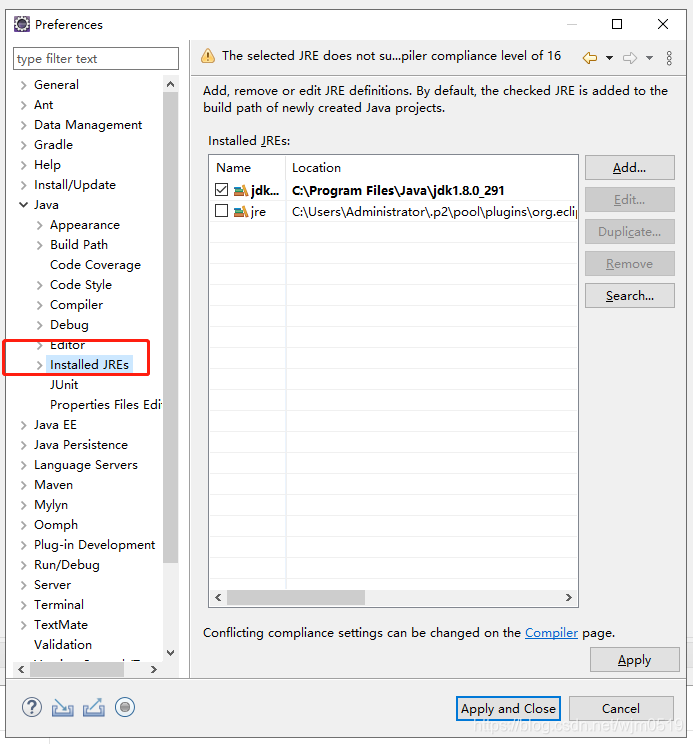Image resolution: width=693 pixels, height=744 pixels.
Task: Select Java EE in the tree
Action: [55, 425]
